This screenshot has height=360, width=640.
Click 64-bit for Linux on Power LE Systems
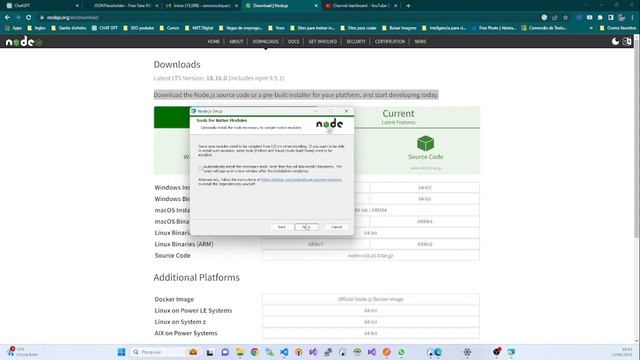(371, 311)
